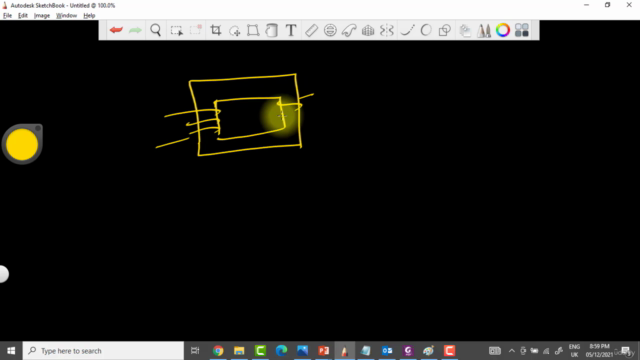Viewport: 640px width, 360px height.
Task: Toggle the Symmetry tool
Action: pyautogui.click(x=387, y=30)
